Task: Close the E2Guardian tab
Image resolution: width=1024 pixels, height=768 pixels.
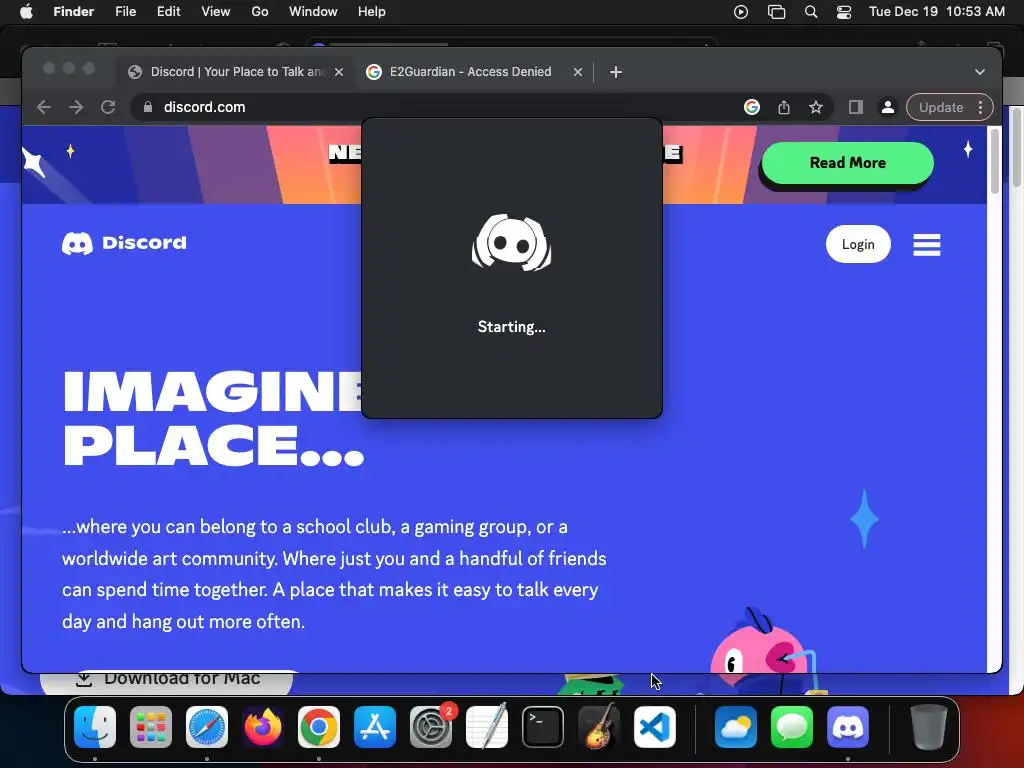Action: 577,72
